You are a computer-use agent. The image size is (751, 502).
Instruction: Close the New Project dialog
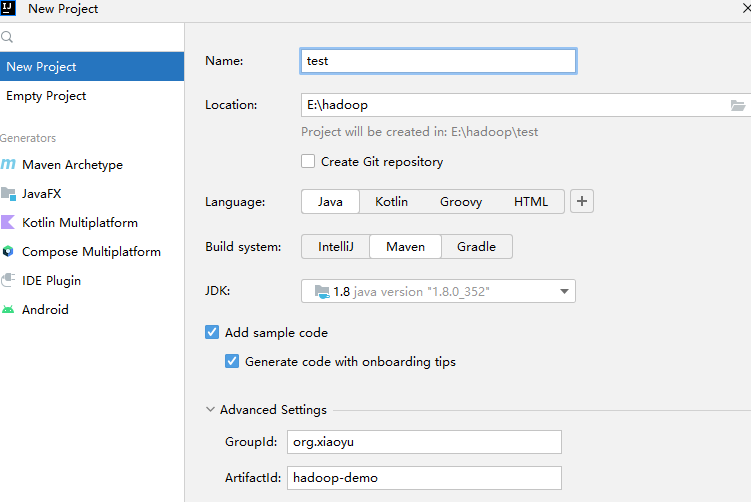pos(746,8)
